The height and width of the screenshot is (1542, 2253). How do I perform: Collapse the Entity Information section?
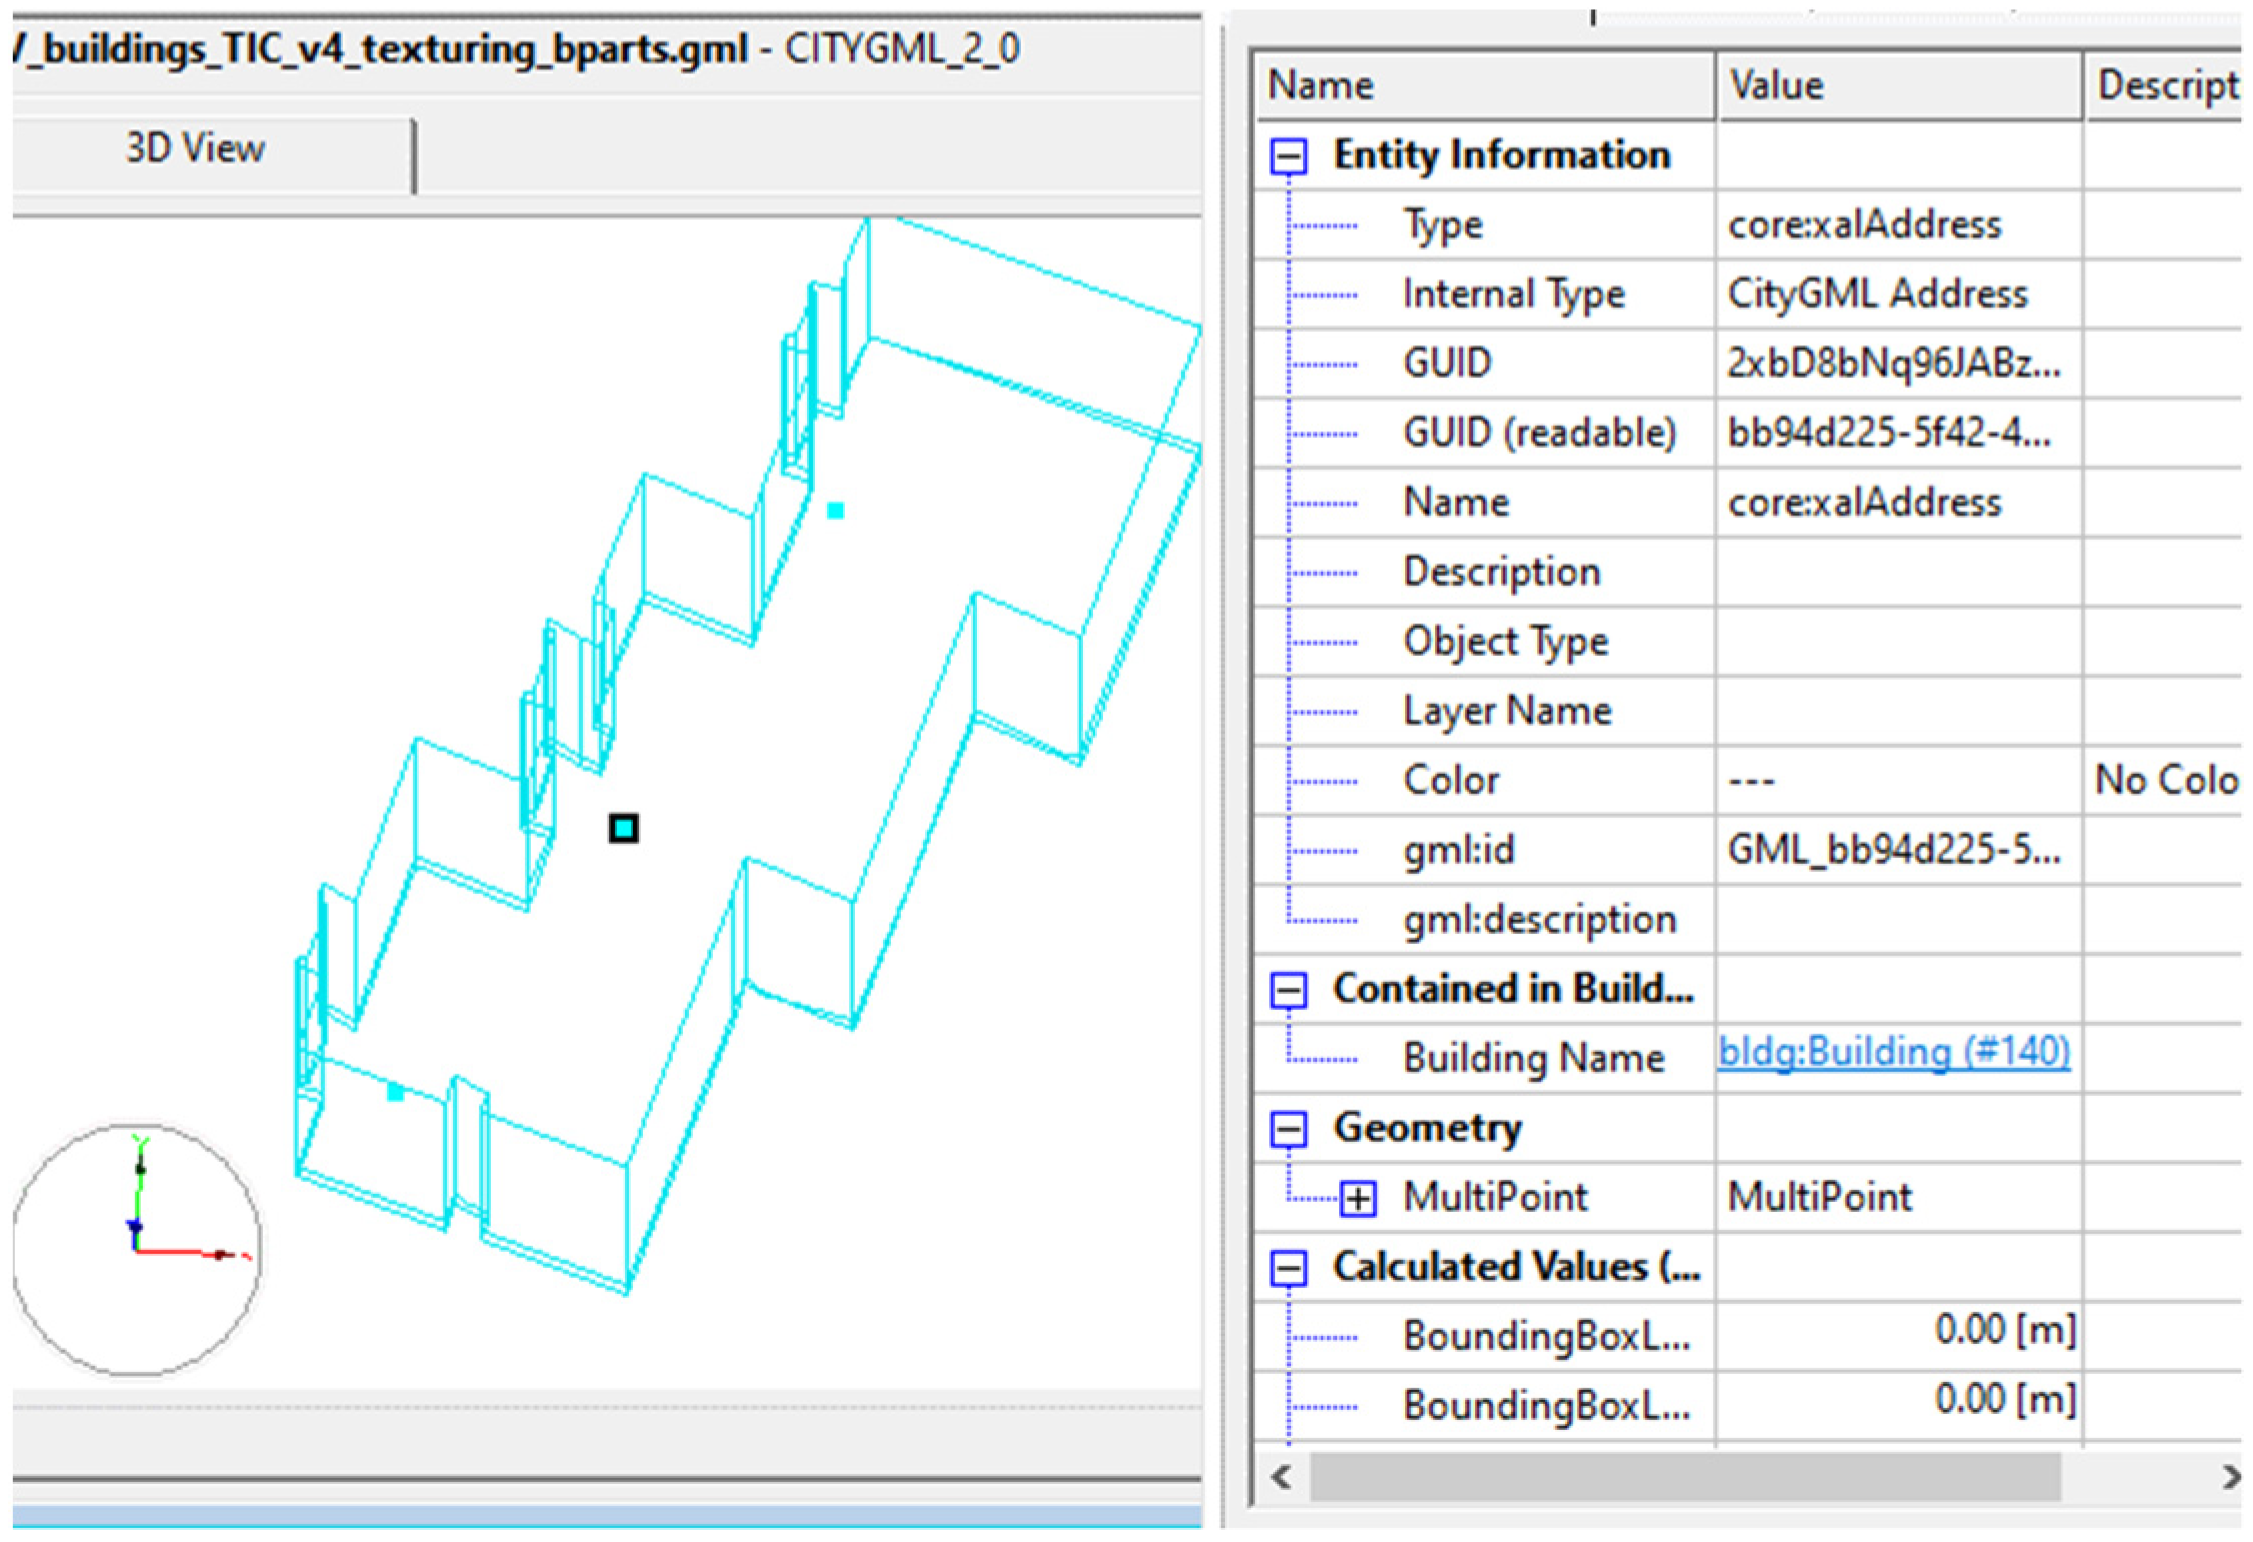[x=1288, y=156]
